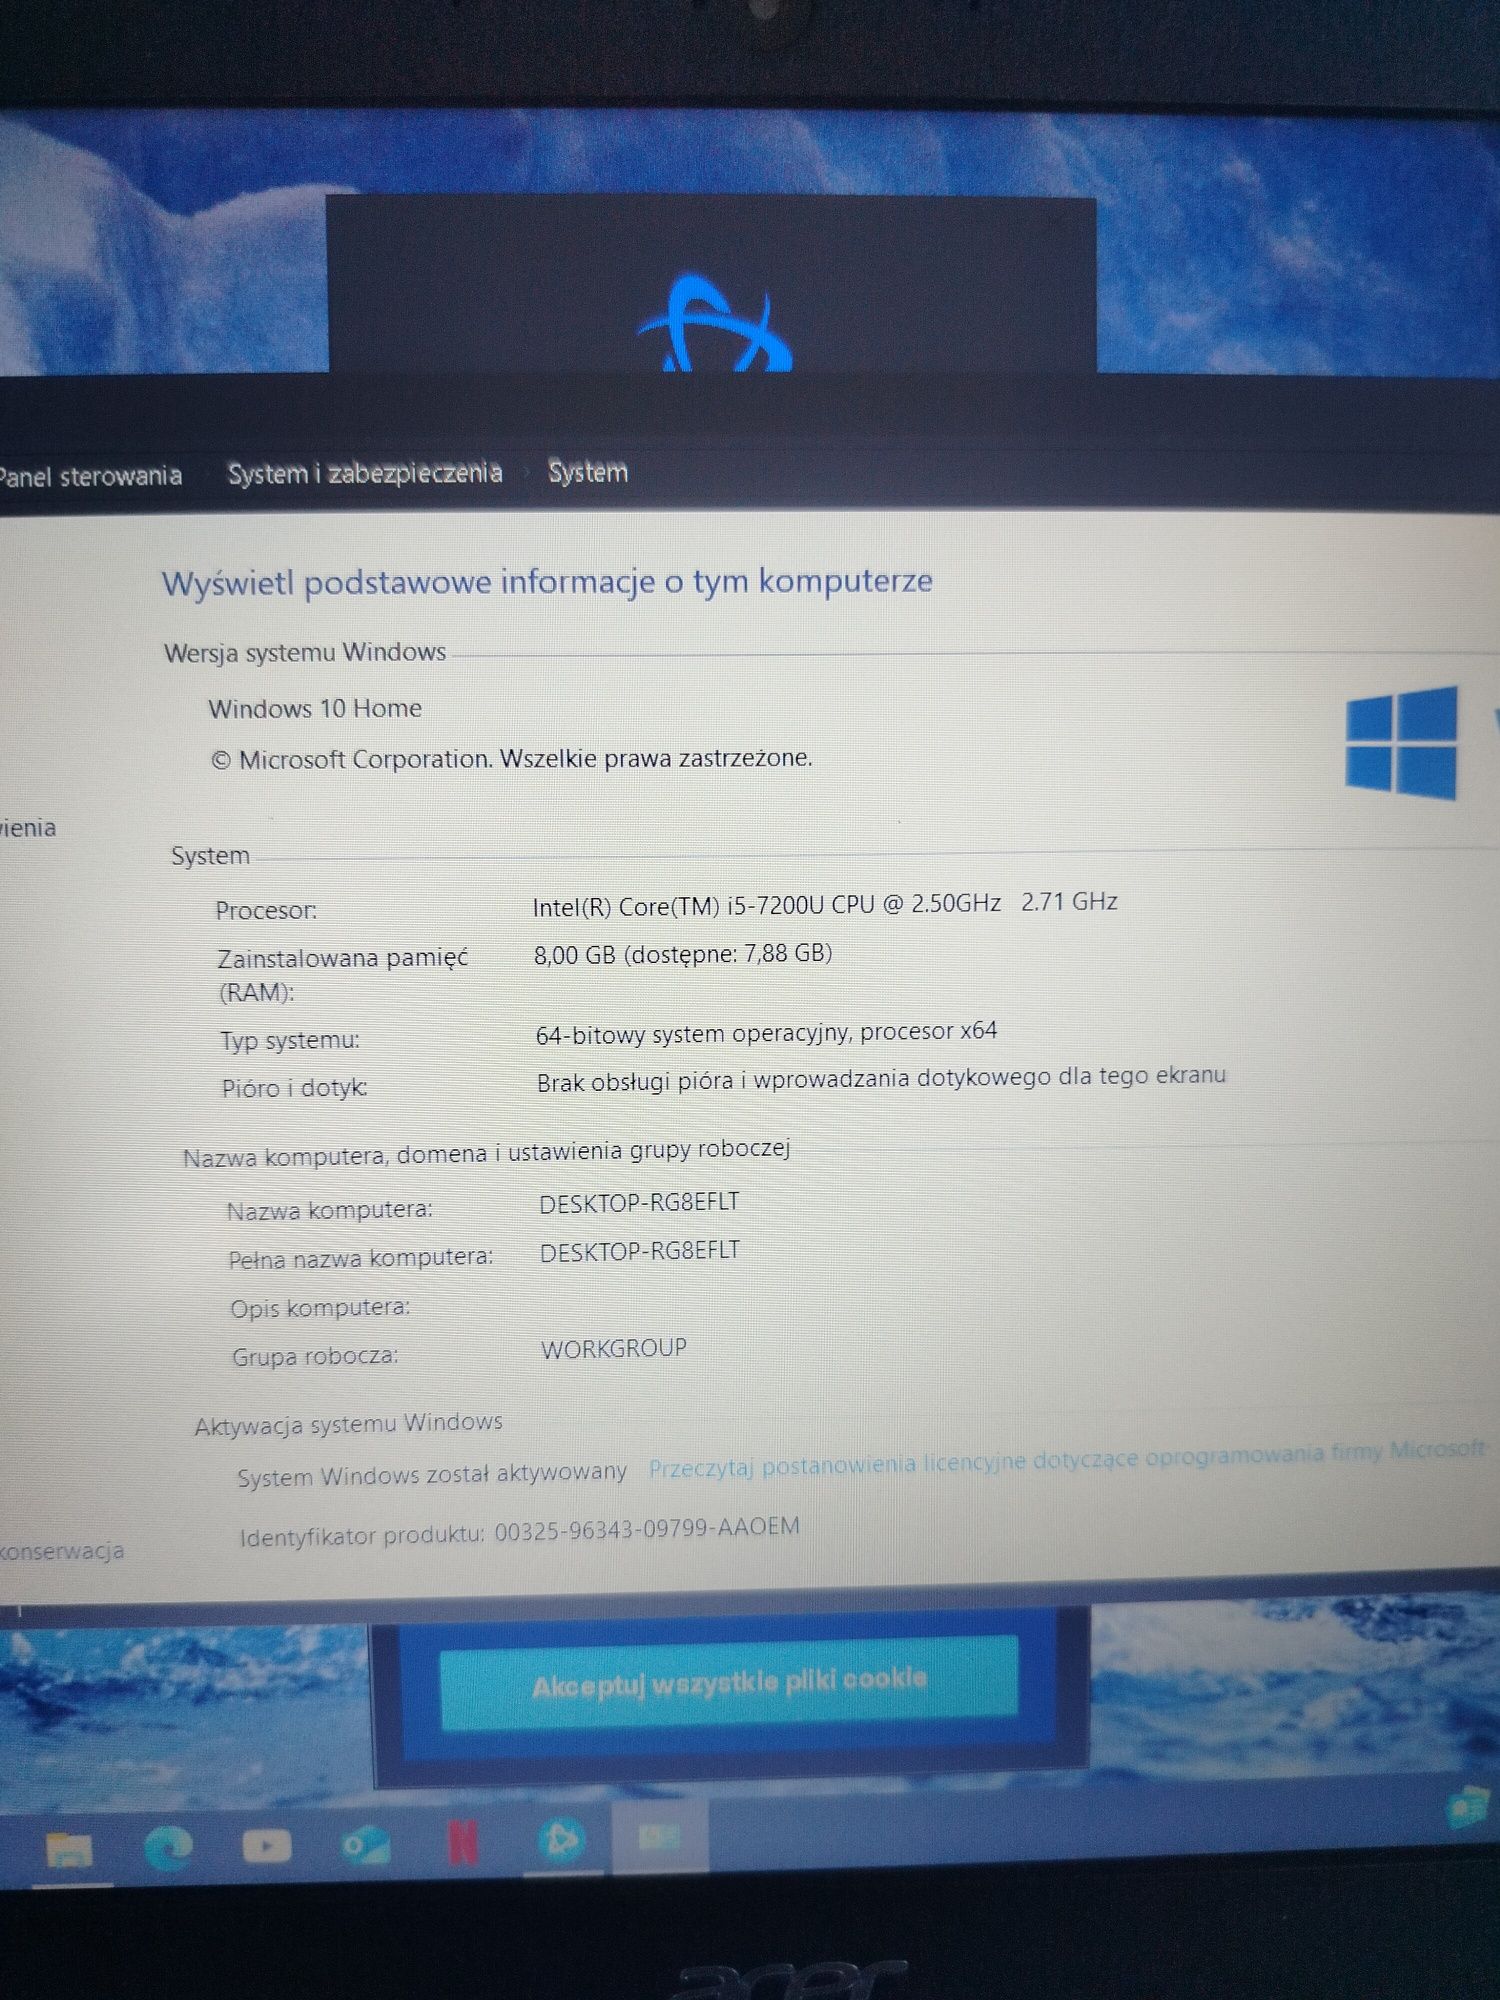Image resolution: width=1500 pixels, height=2000 pixels.
Task: Click the System Windows został aktywowany text
Action: click(432, 1475)
